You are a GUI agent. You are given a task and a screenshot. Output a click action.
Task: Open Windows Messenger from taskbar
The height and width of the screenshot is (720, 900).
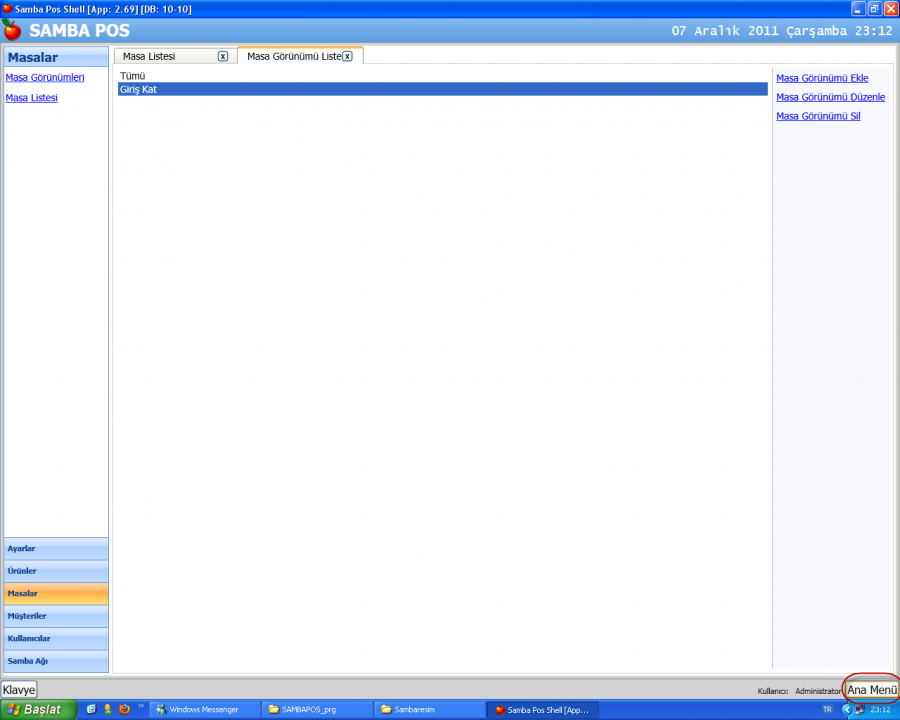pyautogui.click(x=204, y=710)
